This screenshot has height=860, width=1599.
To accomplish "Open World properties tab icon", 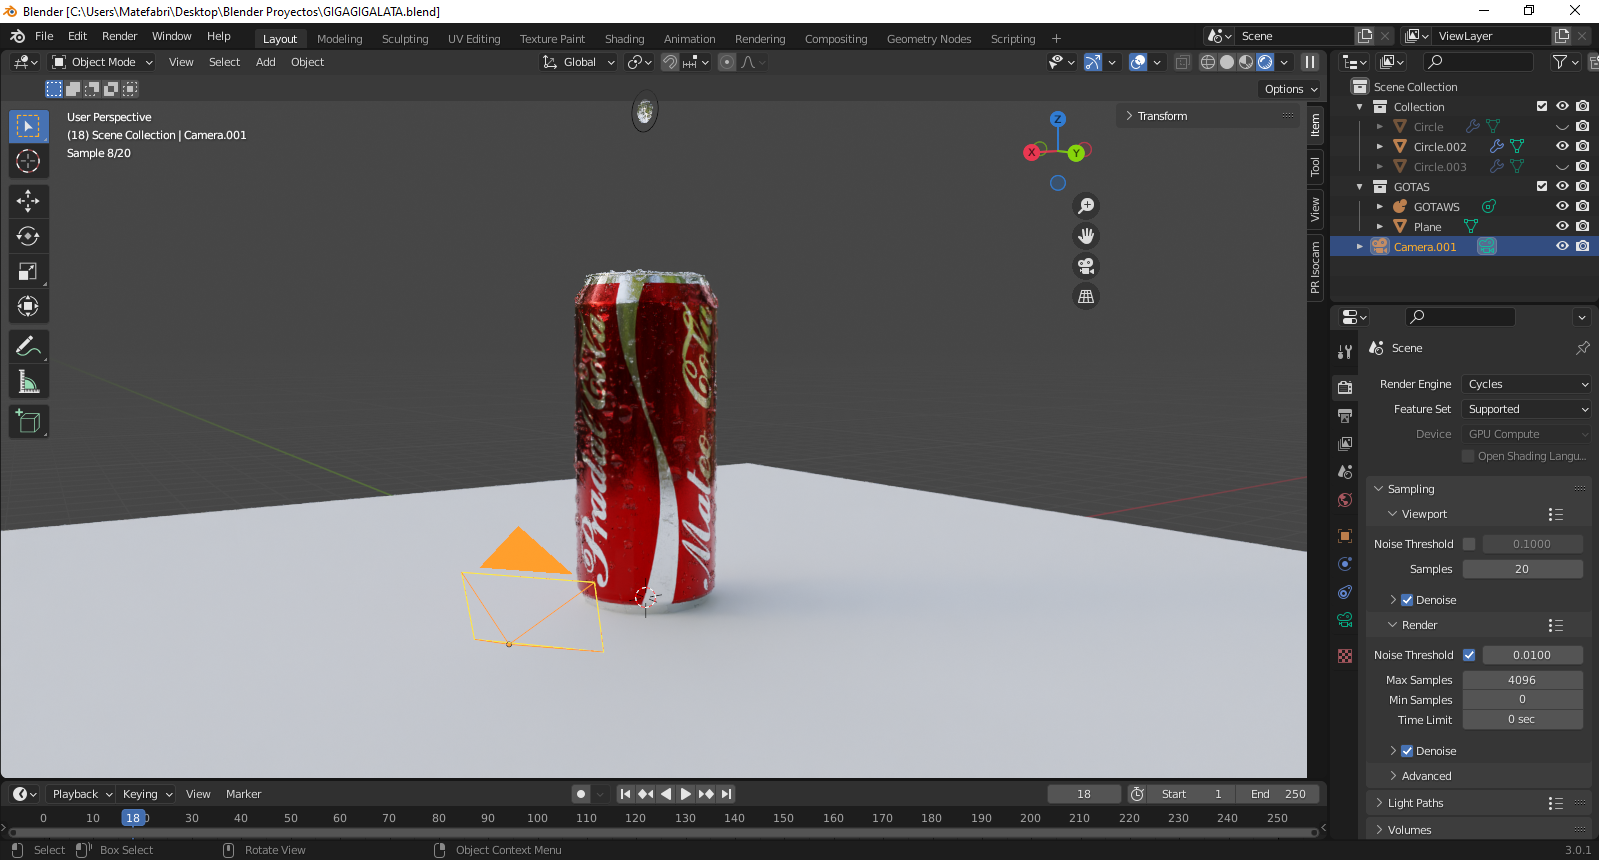I will point(1345,500).
